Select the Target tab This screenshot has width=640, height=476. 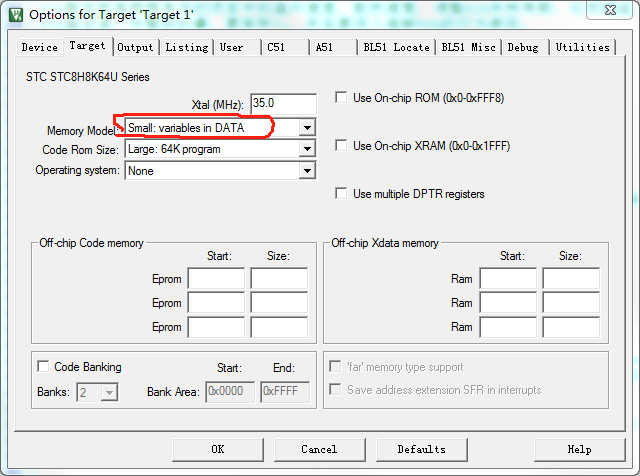(87, 46)
